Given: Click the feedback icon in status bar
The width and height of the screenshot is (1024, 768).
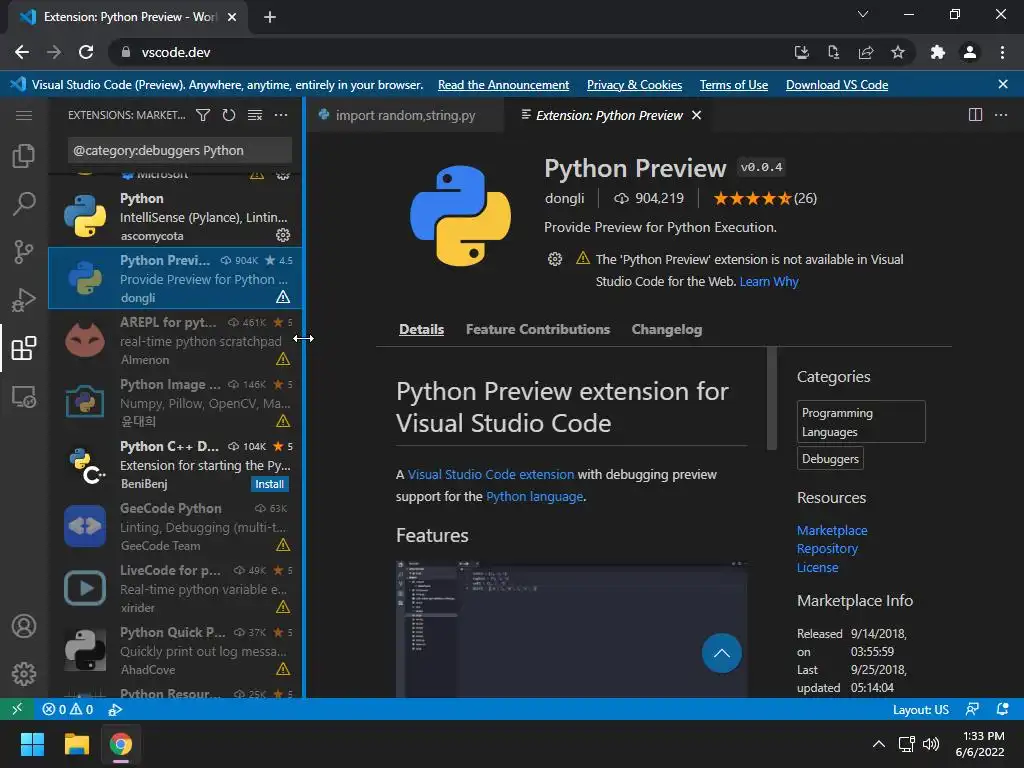Looking at the screenshot, I should [x=972, y=709].
